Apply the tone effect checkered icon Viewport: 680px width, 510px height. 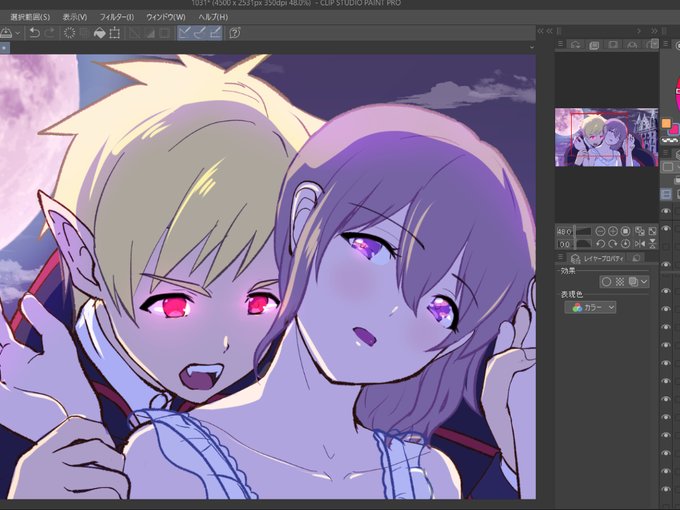coord(620,282)
